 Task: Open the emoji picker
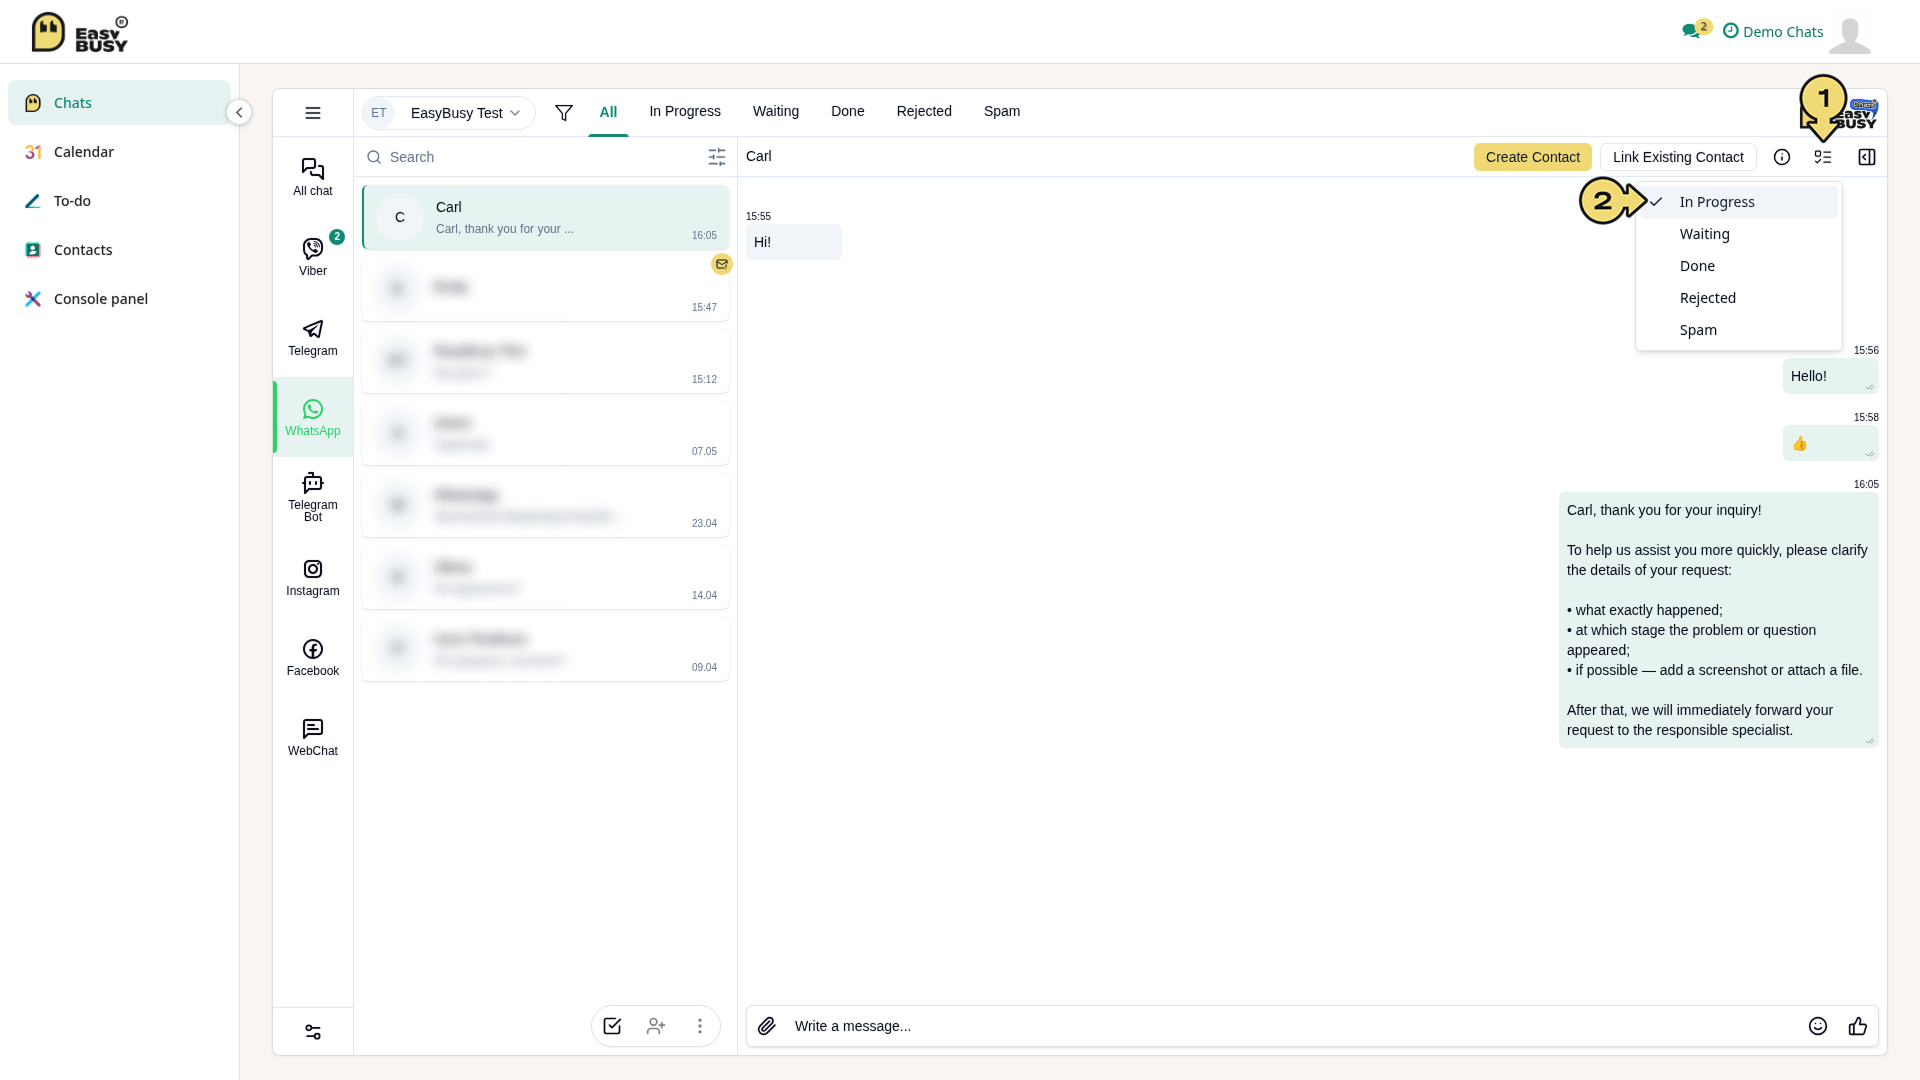point(1818,1026)
